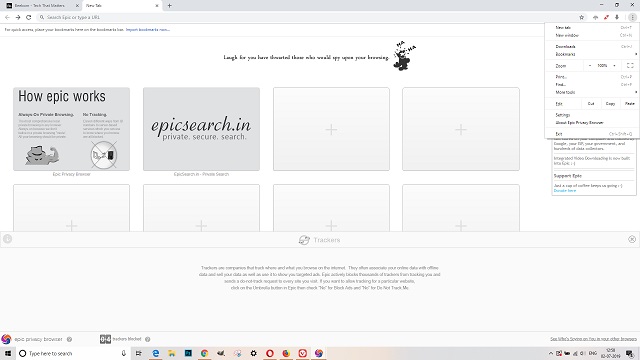640x360 pixels.
Task: Close the New Tab tab
Action: click(157, 6)
